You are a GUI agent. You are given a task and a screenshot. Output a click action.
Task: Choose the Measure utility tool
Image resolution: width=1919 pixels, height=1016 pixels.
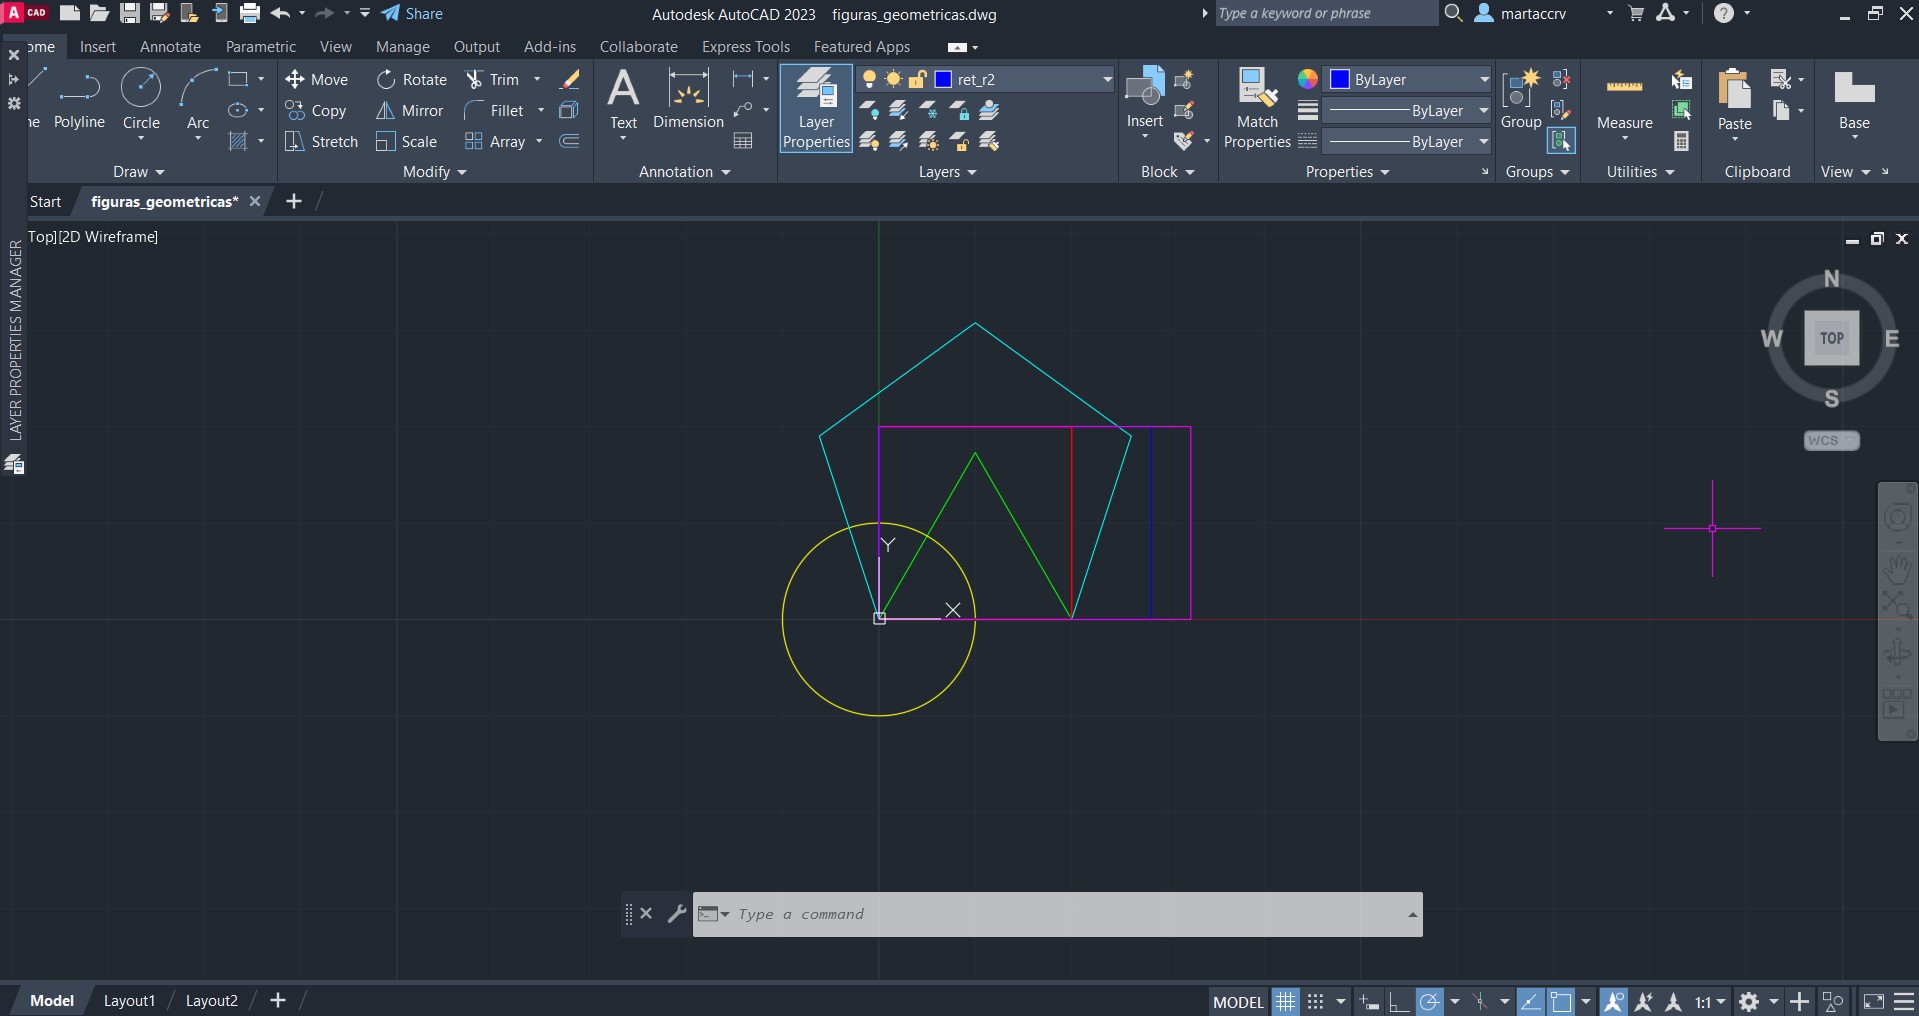(x=1624, y=100)
